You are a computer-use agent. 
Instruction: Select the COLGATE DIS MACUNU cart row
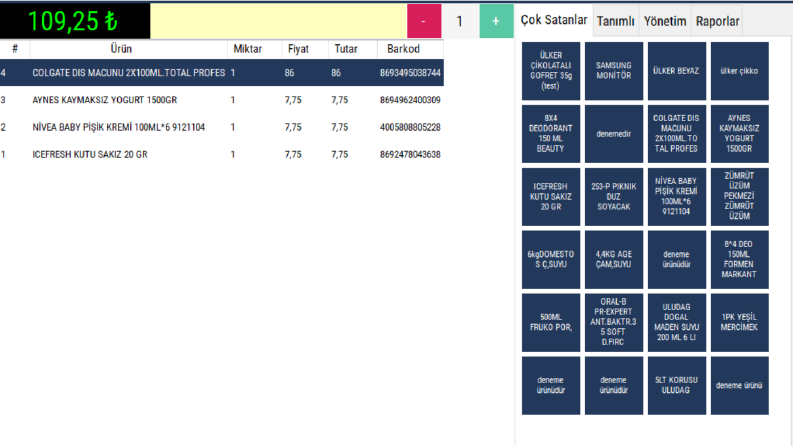click(x=222, y=73)
